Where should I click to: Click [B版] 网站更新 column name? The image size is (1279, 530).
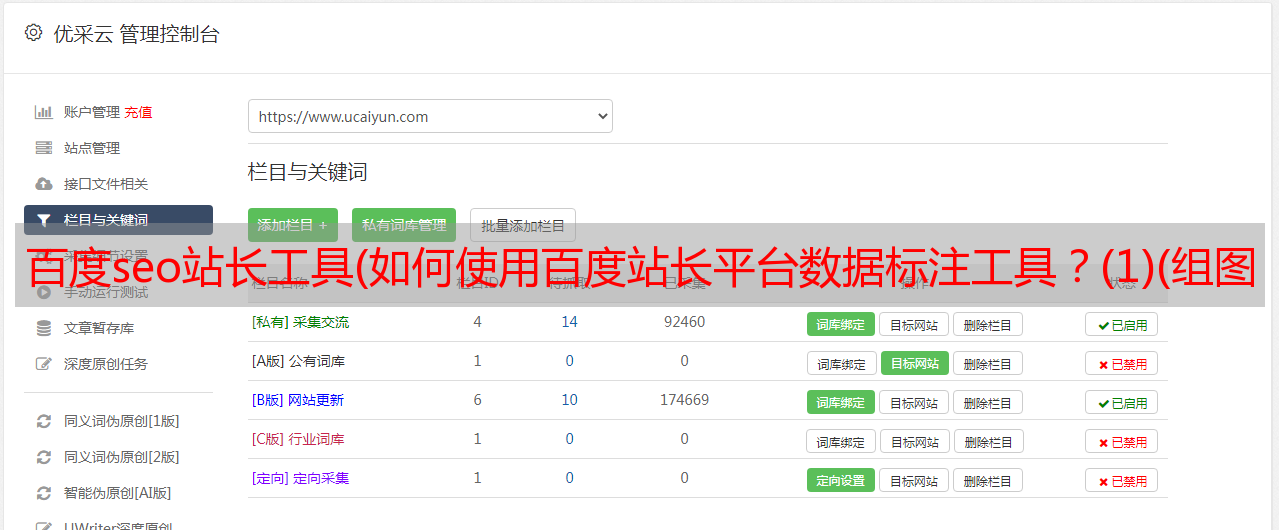tap(298, 400)
